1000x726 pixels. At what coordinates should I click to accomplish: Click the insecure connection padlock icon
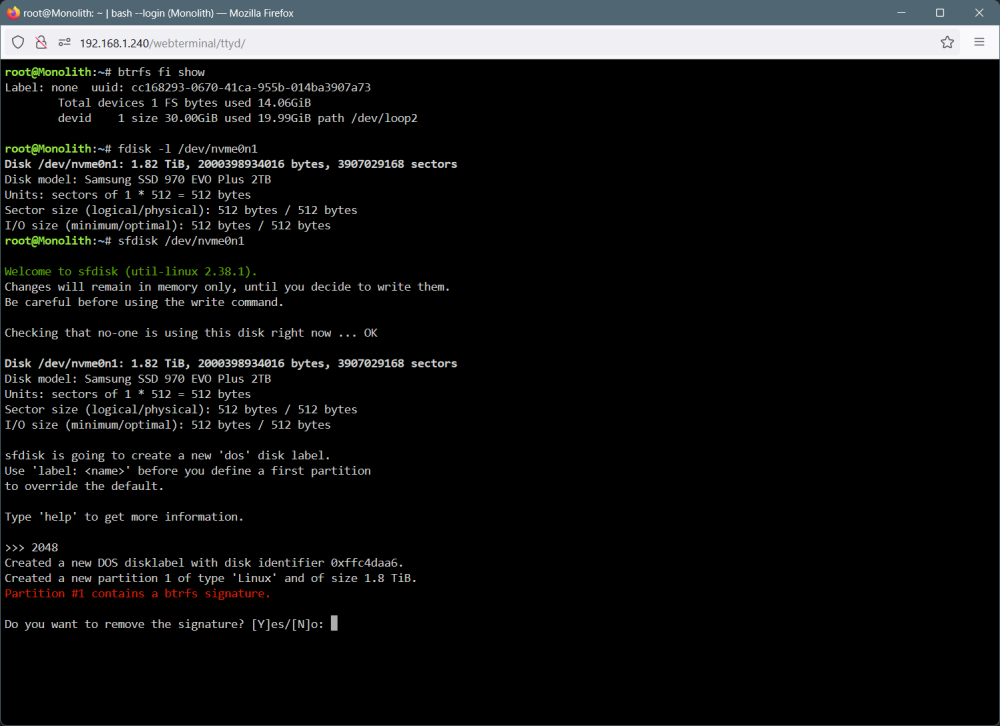point(41,42)
